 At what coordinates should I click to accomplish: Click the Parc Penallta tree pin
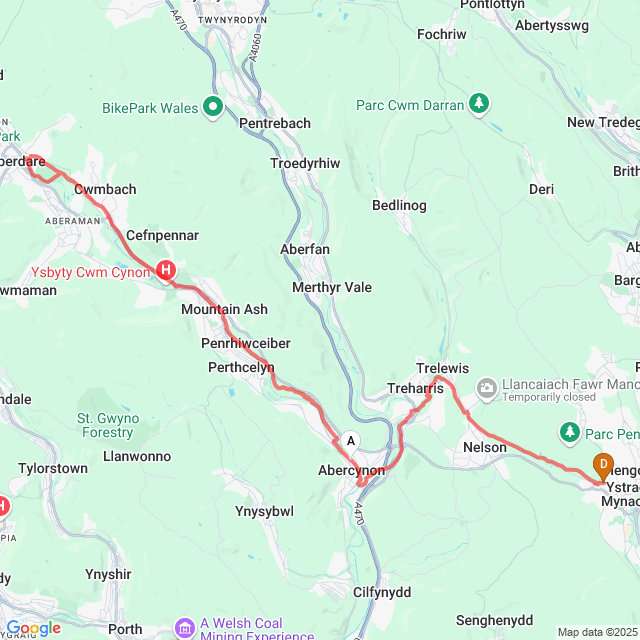point(570,432)
